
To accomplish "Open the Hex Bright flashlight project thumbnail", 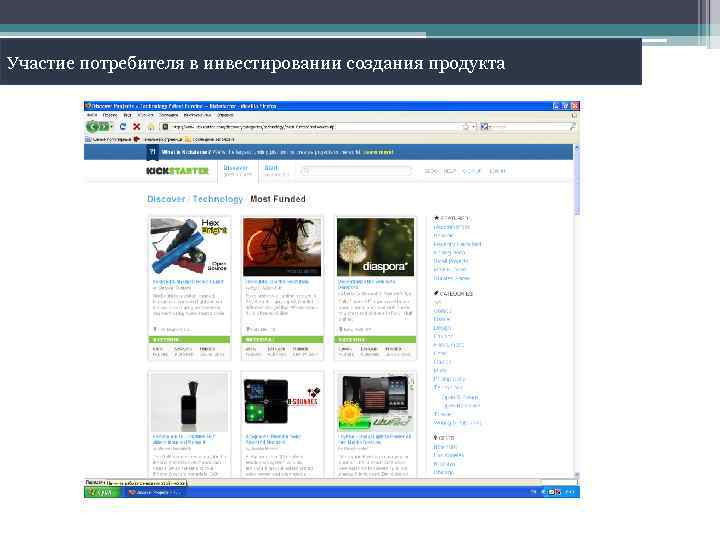I will click(x=189, y=247).
